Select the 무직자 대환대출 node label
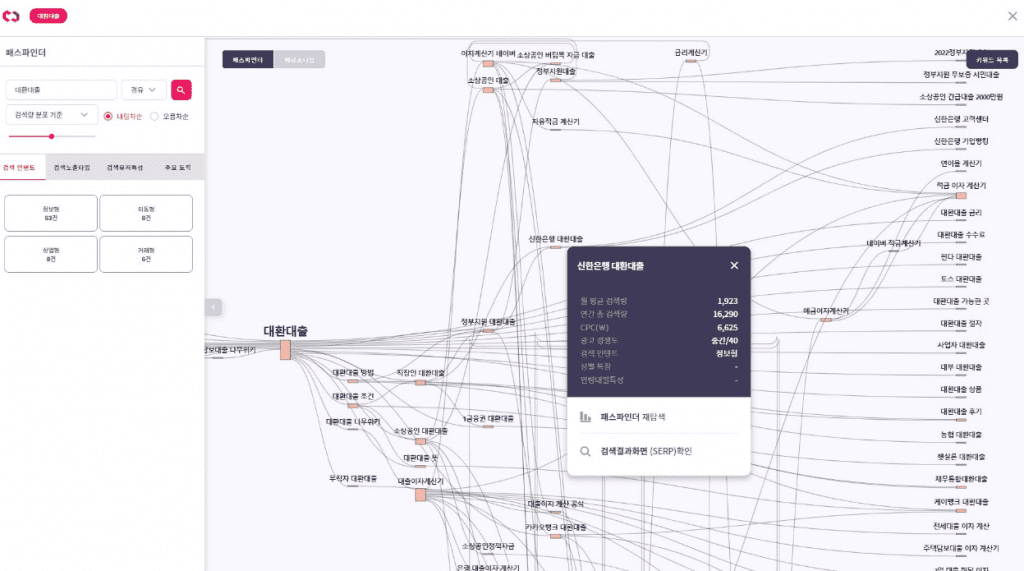This screenshot has height=571, width=1024. (x=353, y=479)
